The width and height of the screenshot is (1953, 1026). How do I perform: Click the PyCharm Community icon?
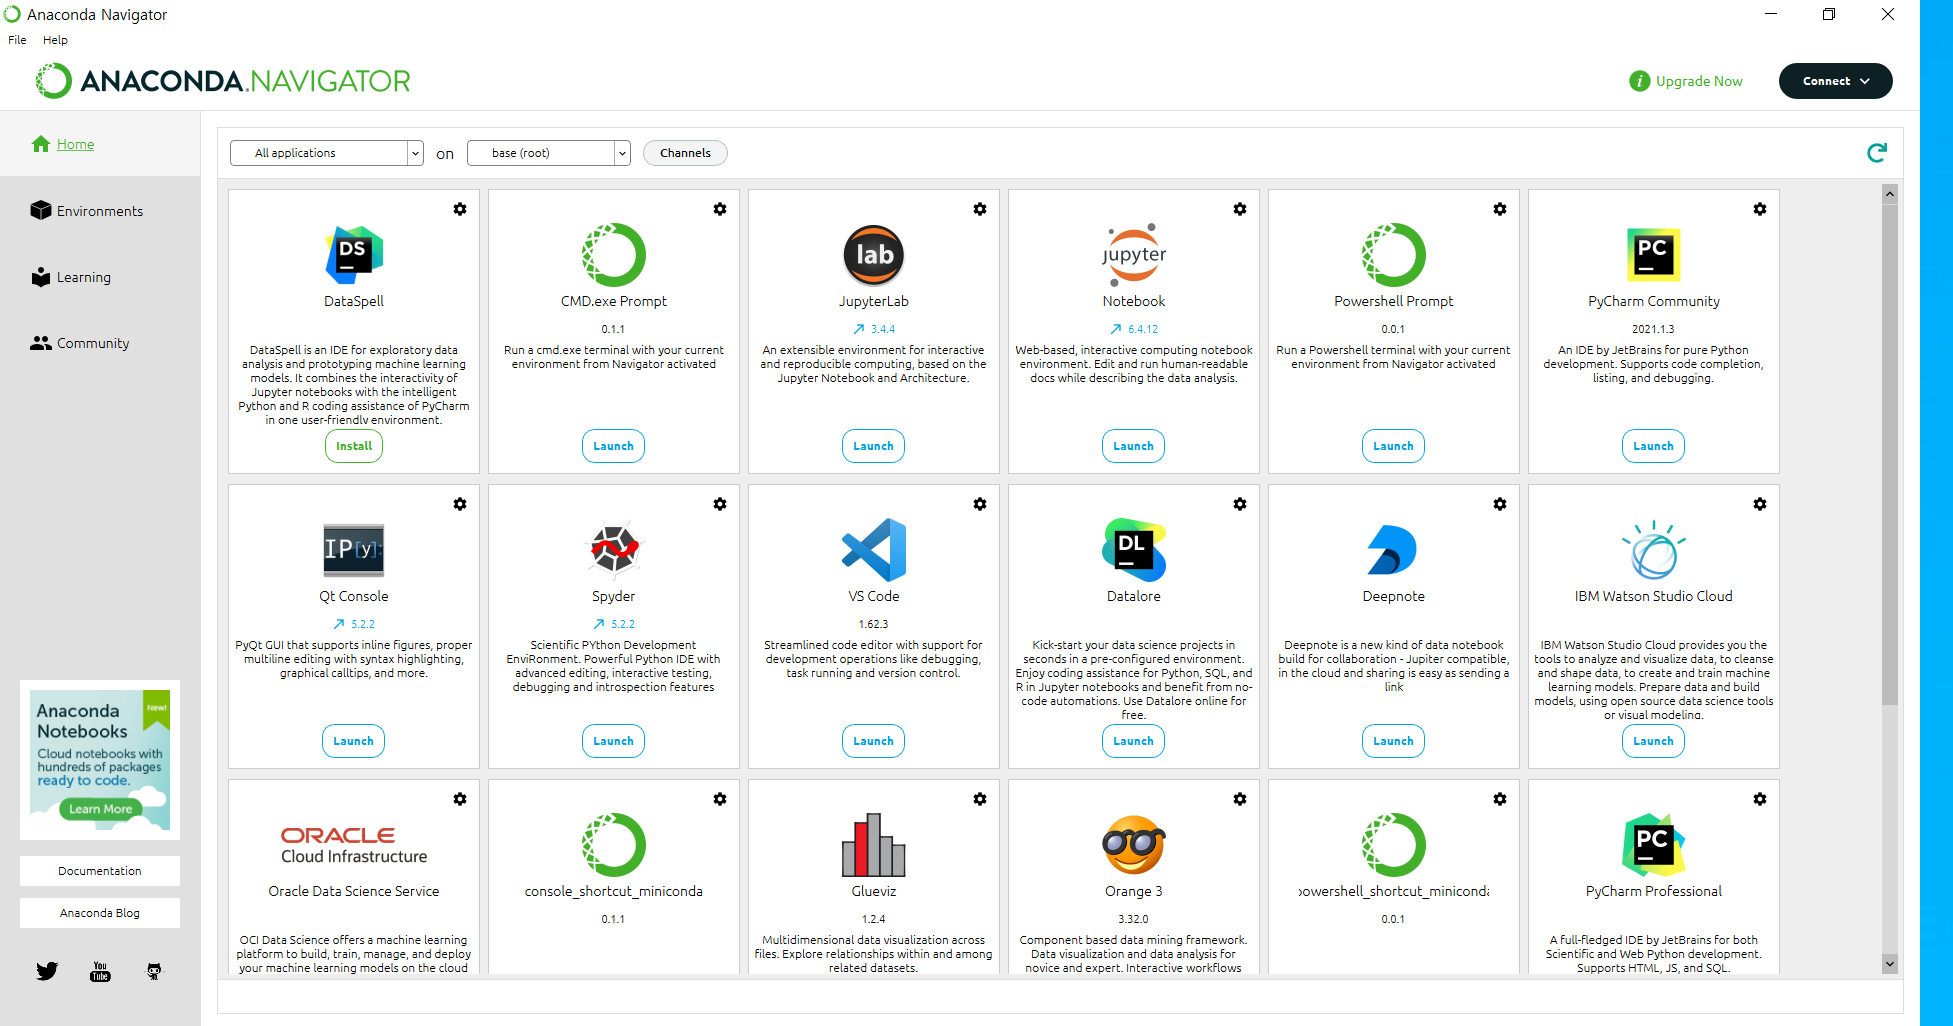(x=1654, y=255)
